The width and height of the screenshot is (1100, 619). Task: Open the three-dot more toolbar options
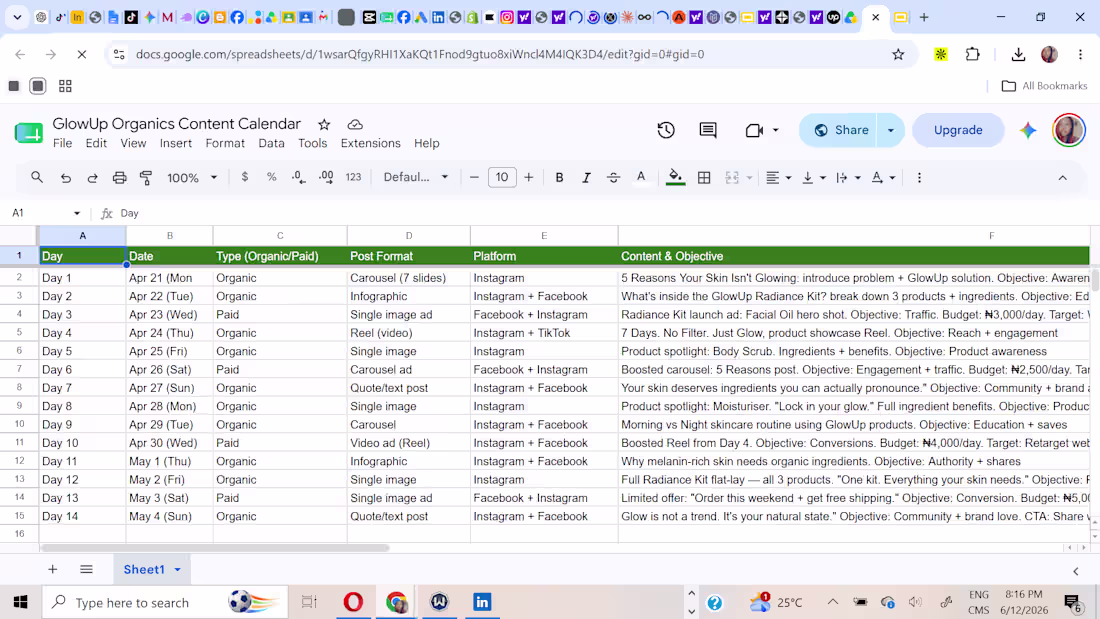click(919, 178)
